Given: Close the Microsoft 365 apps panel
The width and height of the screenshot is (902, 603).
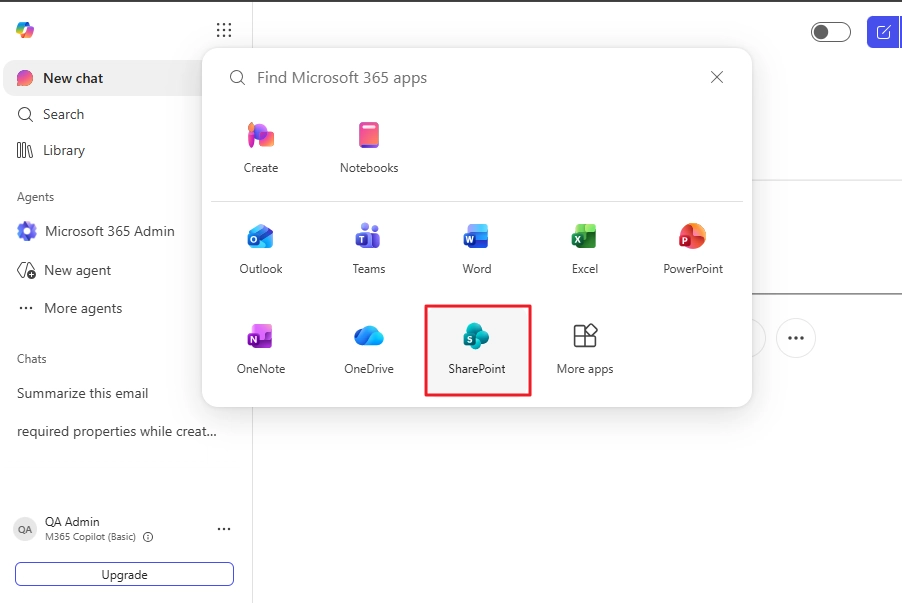Looking at the screenshot, I should (x=716, y=77).
